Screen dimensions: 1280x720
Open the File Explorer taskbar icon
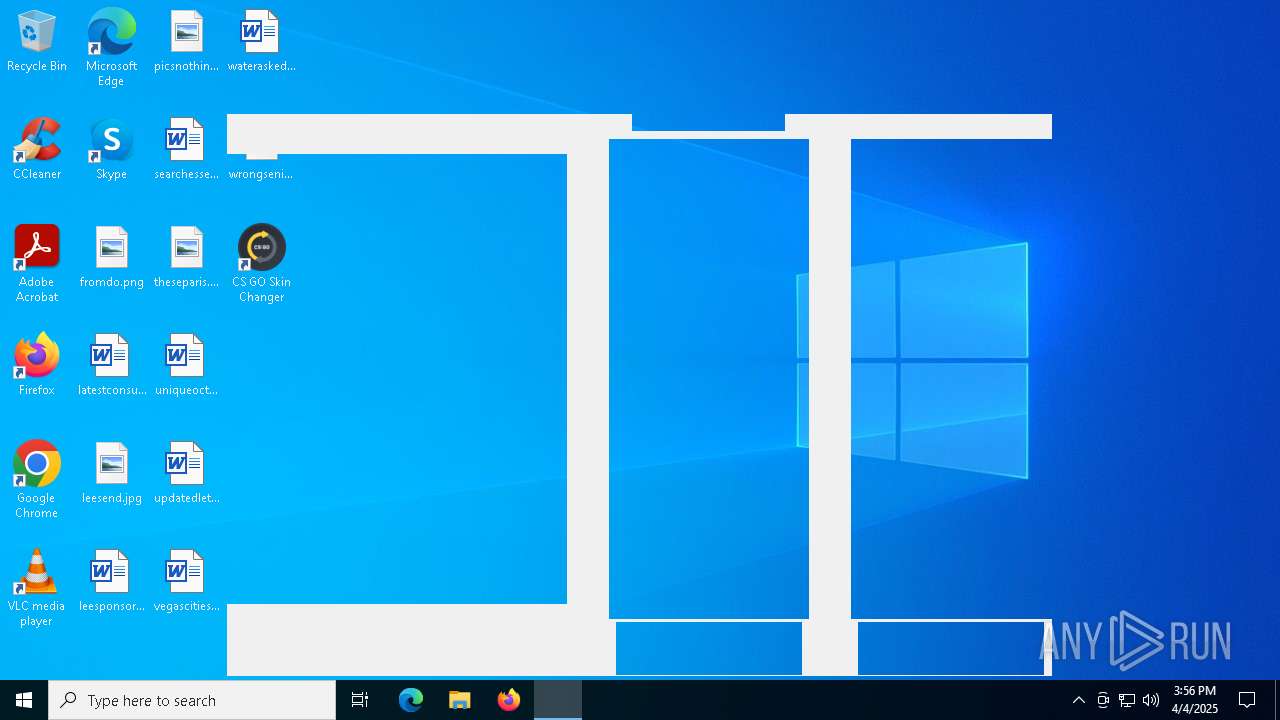(459, 700)
